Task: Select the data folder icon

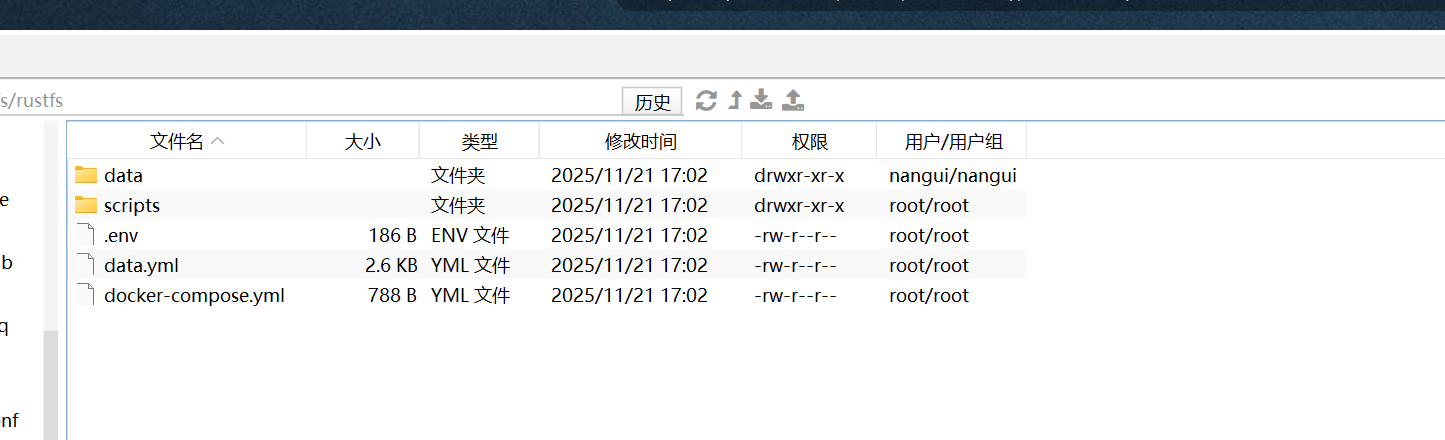Action: (86, 176)
